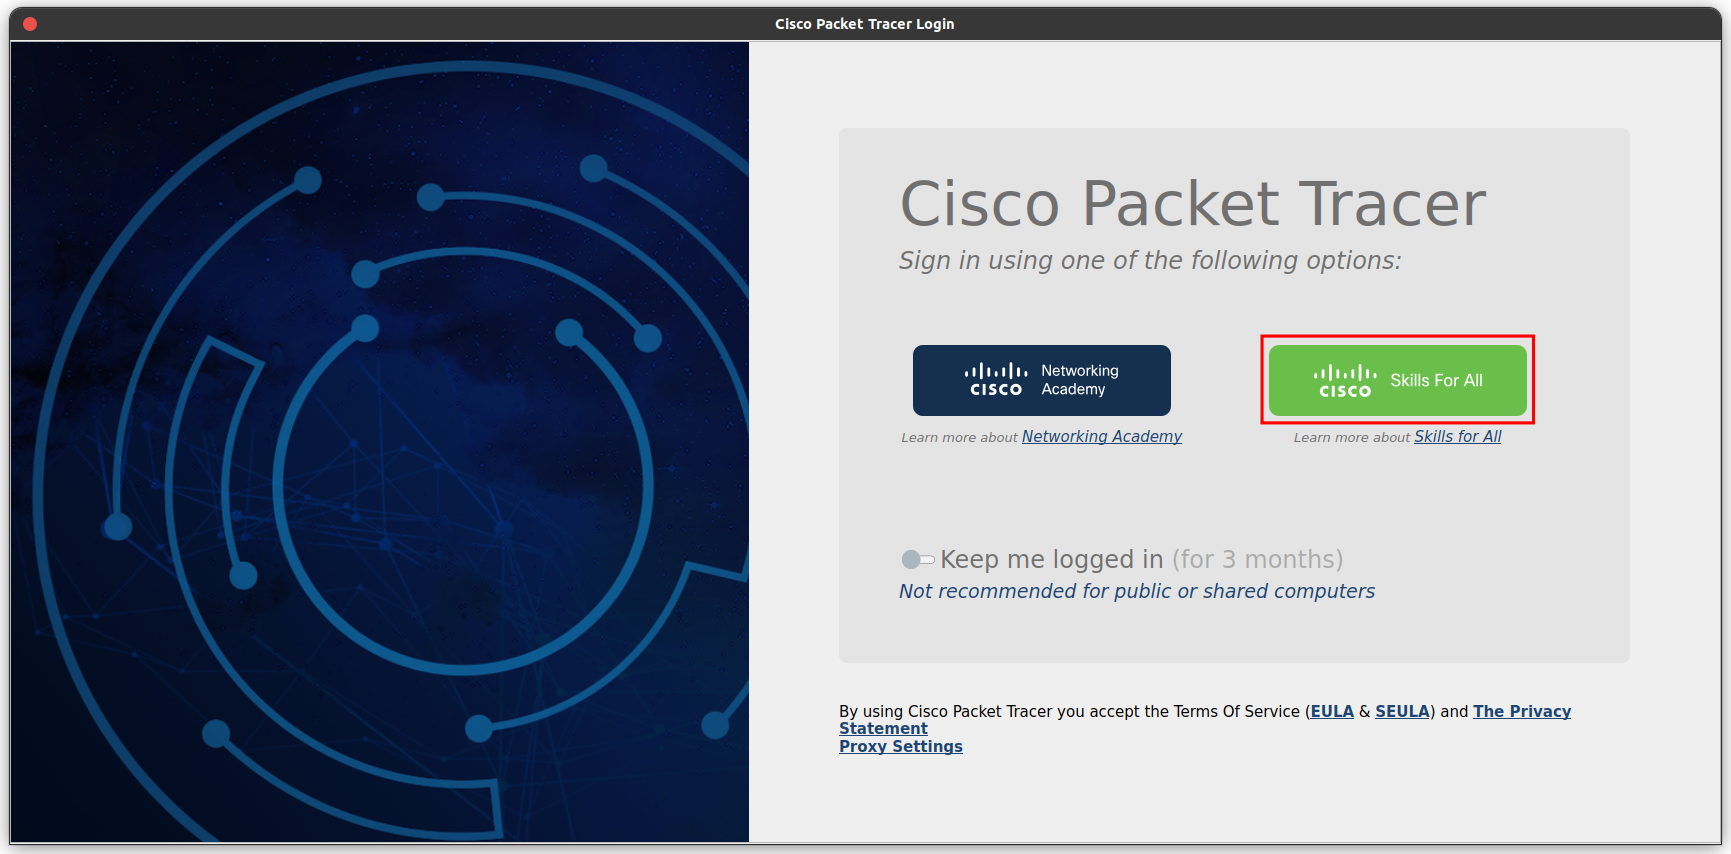This screenshot has width=1731, height=854.
Task: Open the SEULA link
Action: tap(1402, 711)
